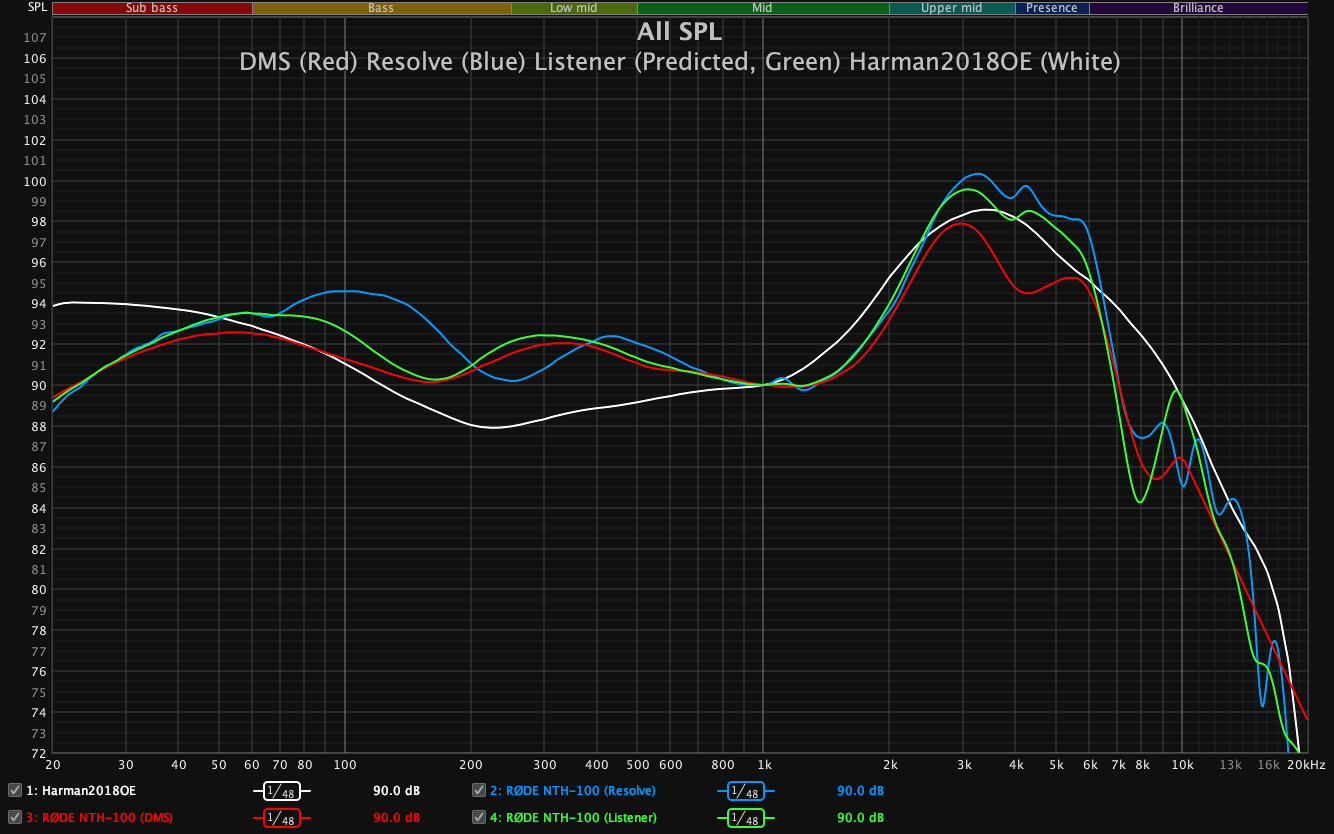Click the 72 value on the SPL axis
Screen dimensions: 1334x834
click(38, 752)
